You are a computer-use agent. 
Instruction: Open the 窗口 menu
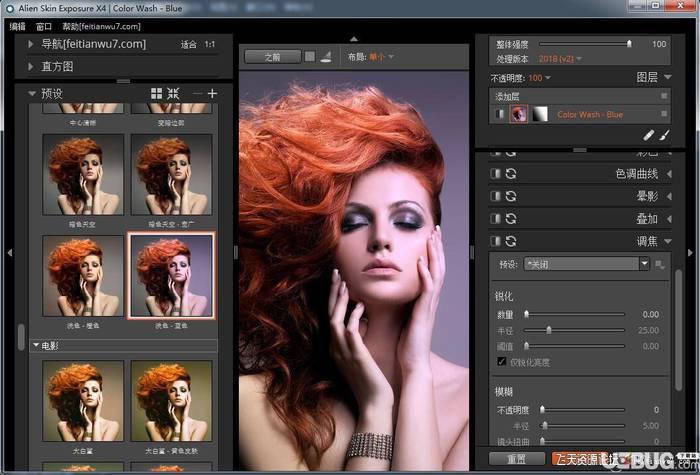44,26
